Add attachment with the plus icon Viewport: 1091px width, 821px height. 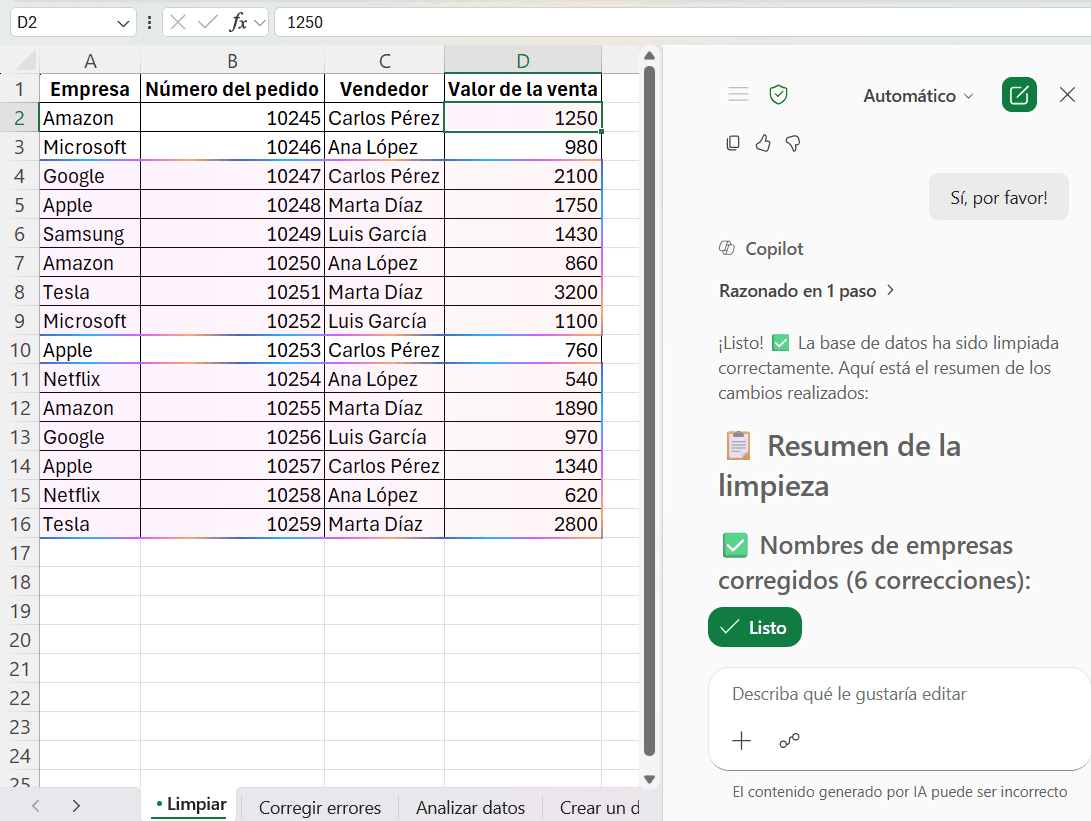coord(742,741)
